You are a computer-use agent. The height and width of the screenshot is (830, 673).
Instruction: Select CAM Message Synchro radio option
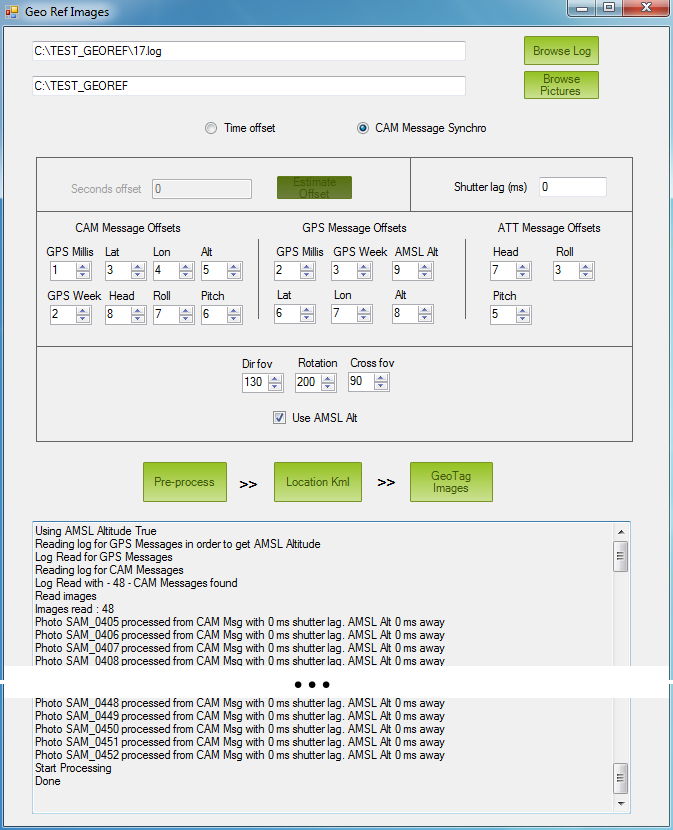click(363, 128)
